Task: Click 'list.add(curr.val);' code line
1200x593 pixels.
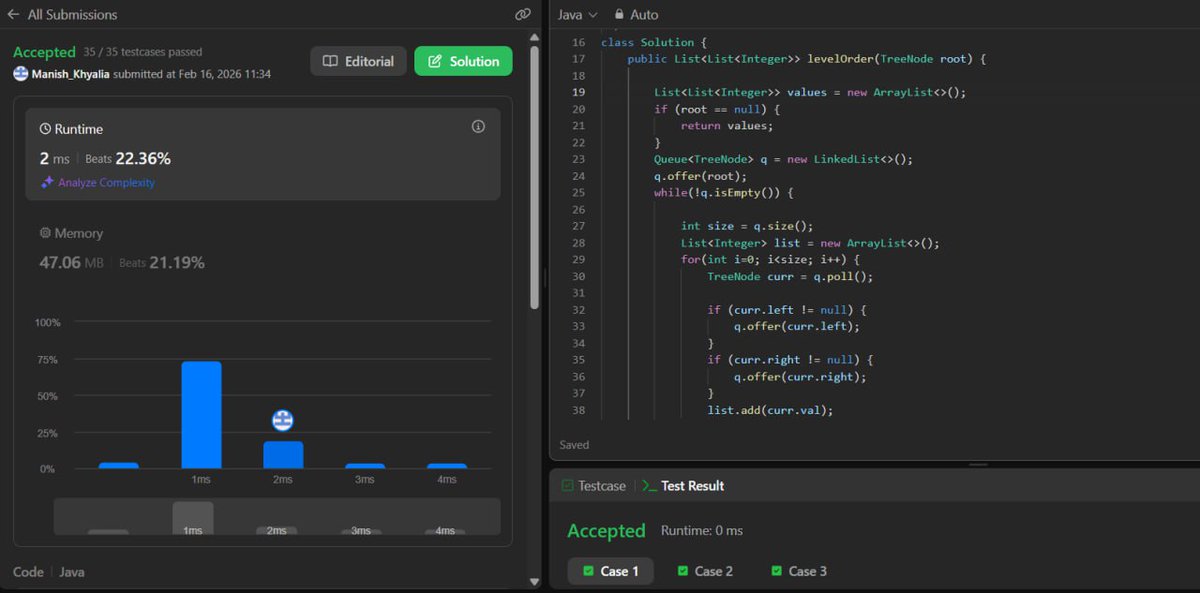Action: point(770,410)
